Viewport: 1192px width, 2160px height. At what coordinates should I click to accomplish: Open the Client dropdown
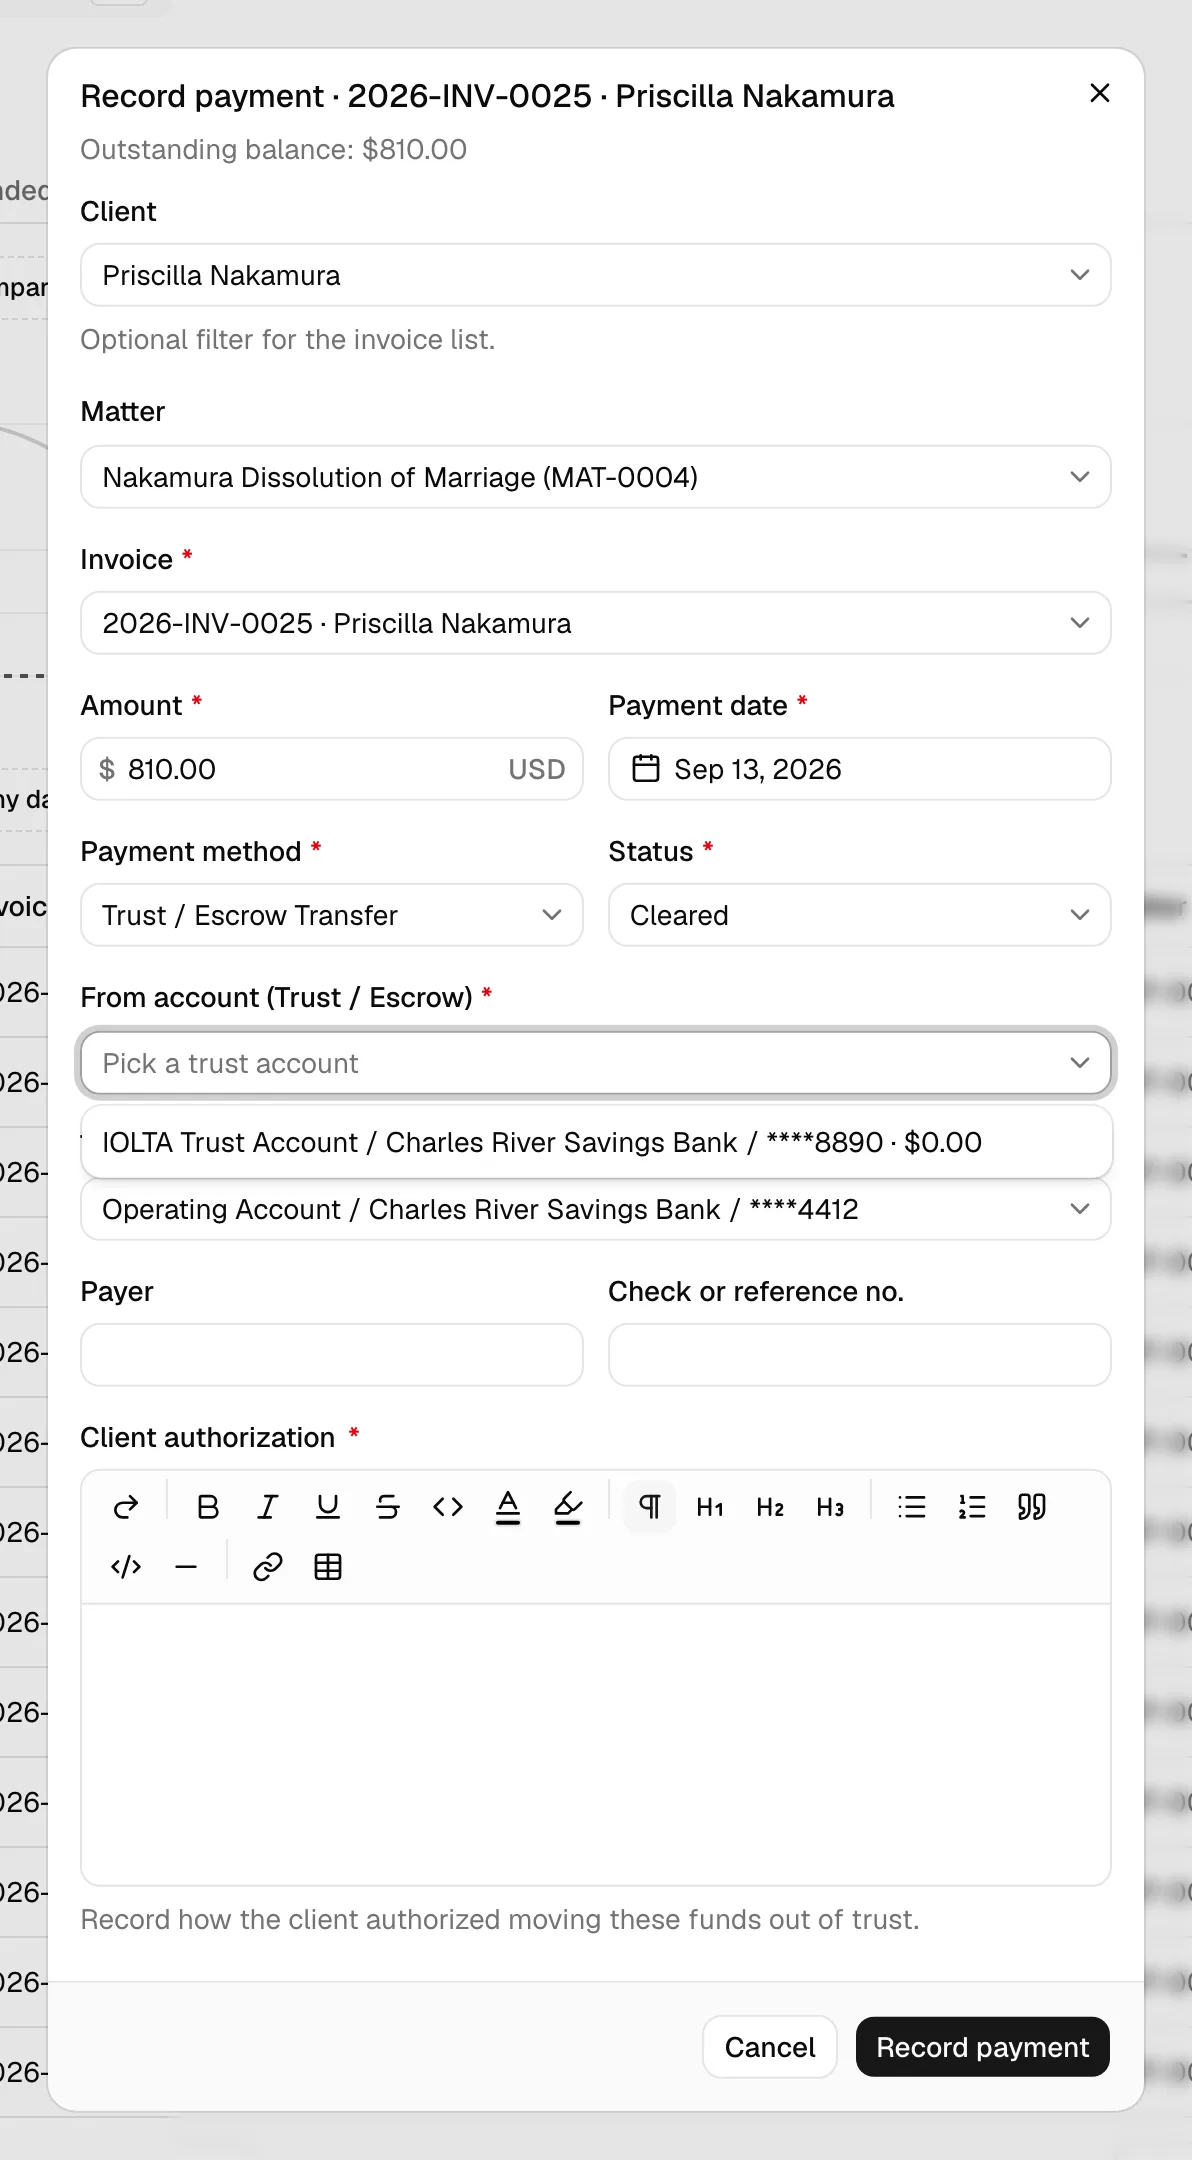(x=596, y=275)
